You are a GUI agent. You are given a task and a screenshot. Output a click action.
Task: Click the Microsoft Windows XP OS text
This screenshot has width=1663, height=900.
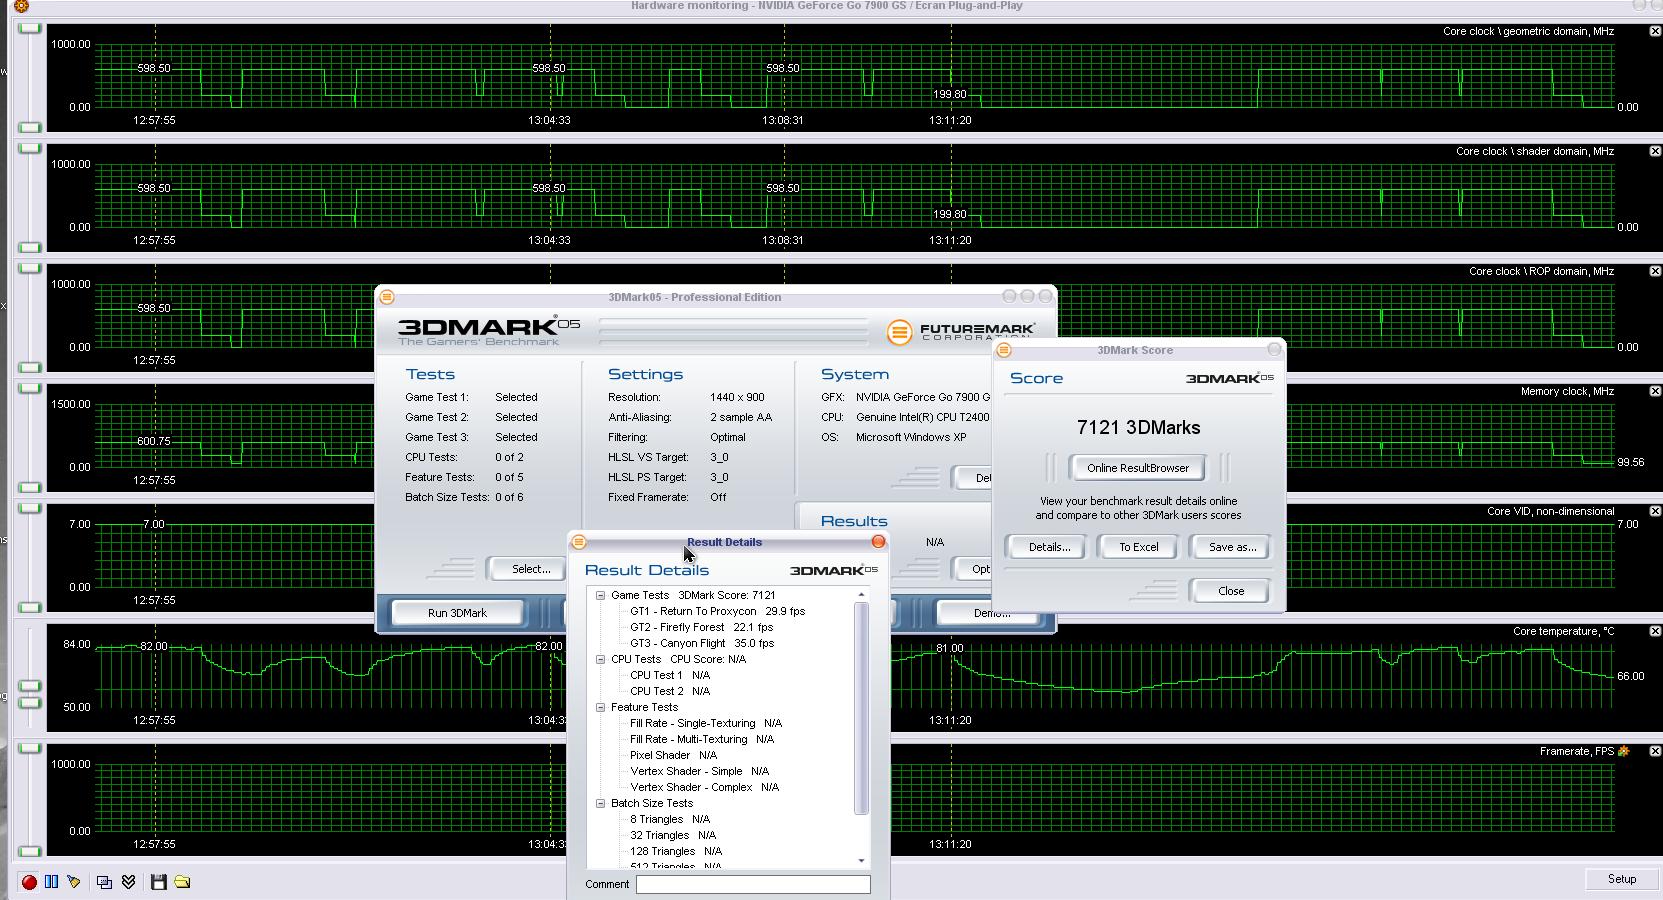[911, 437]
